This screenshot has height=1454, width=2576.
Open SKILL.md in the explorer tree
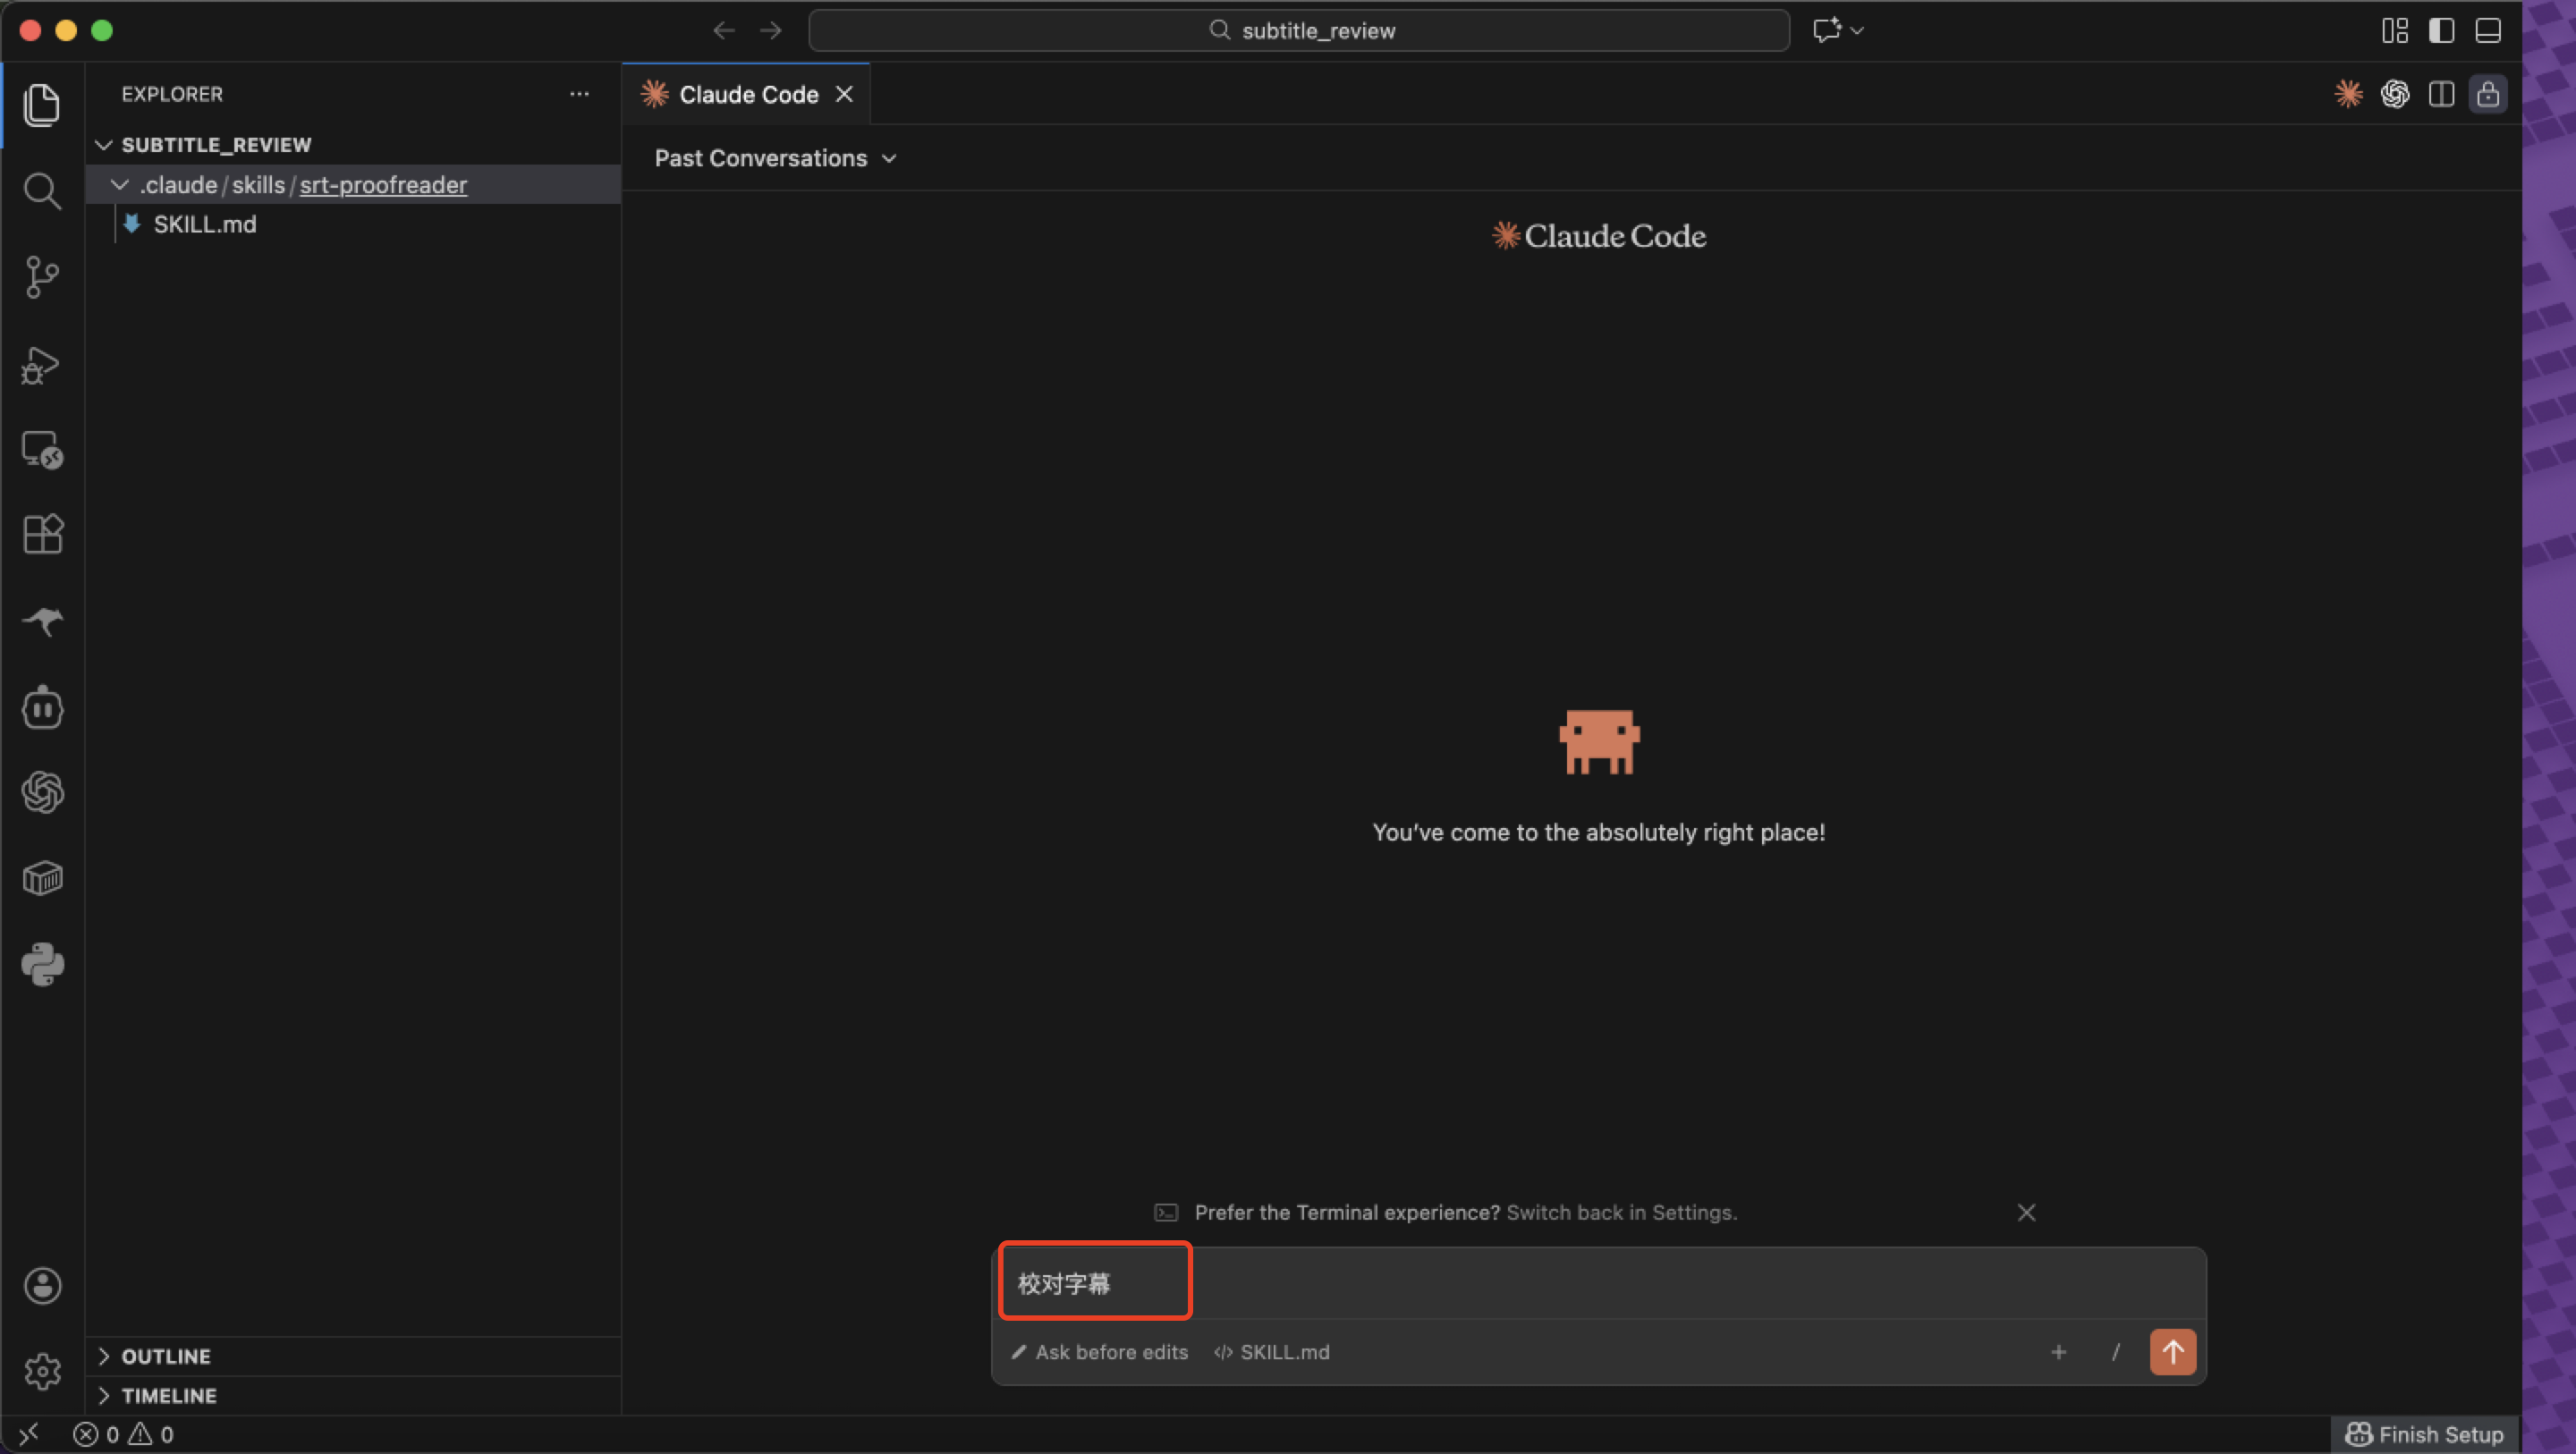tap(204, 224)
